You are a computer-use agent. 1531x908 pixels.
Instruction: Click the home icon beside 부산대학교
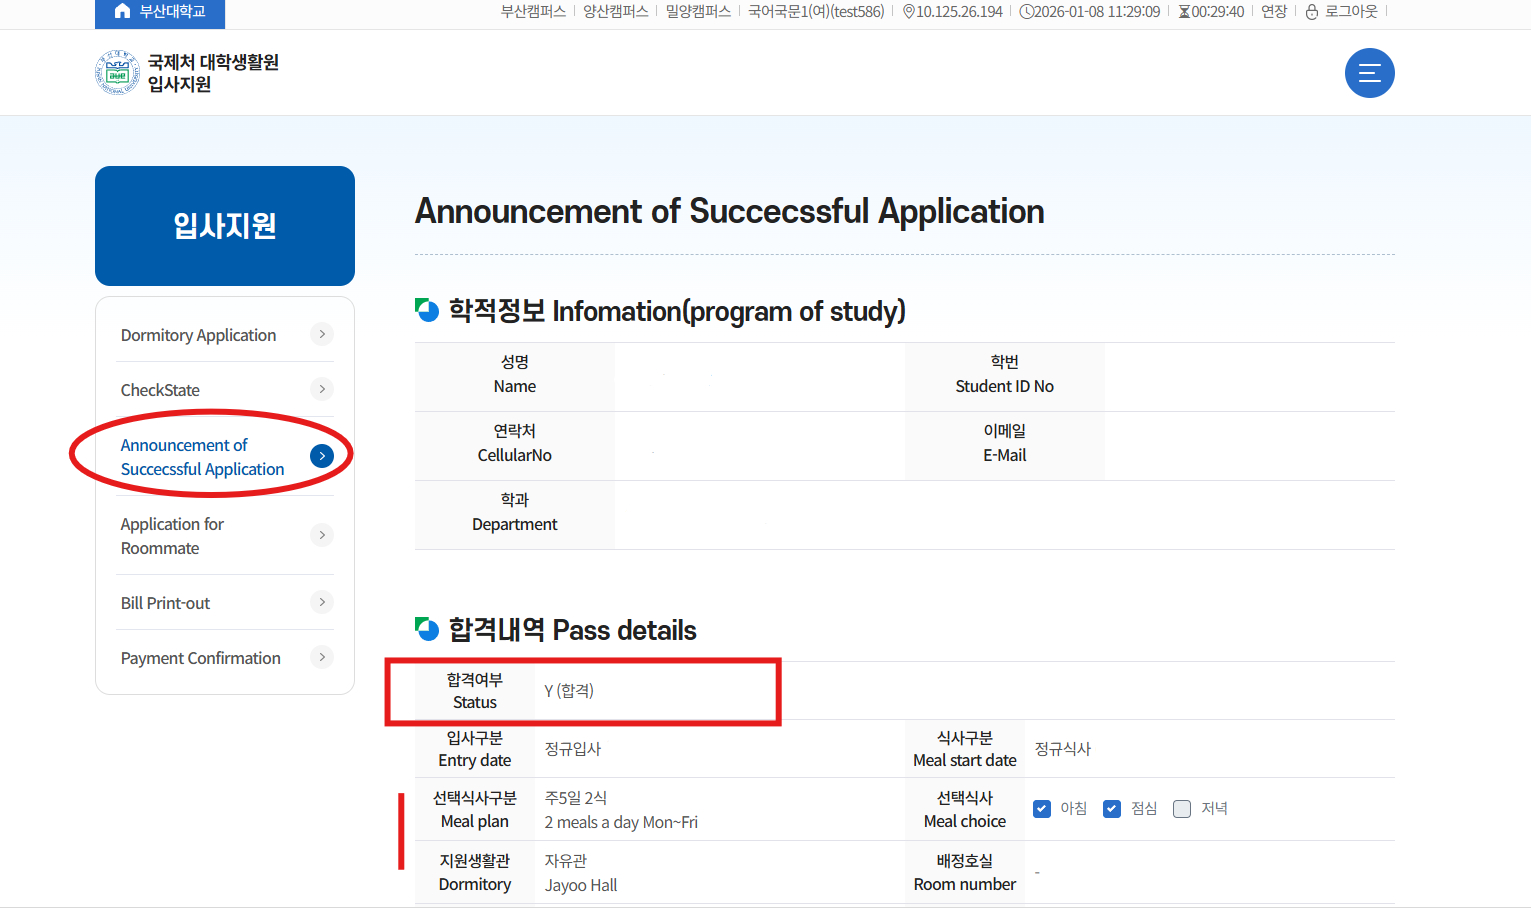(x=122, y=11)
